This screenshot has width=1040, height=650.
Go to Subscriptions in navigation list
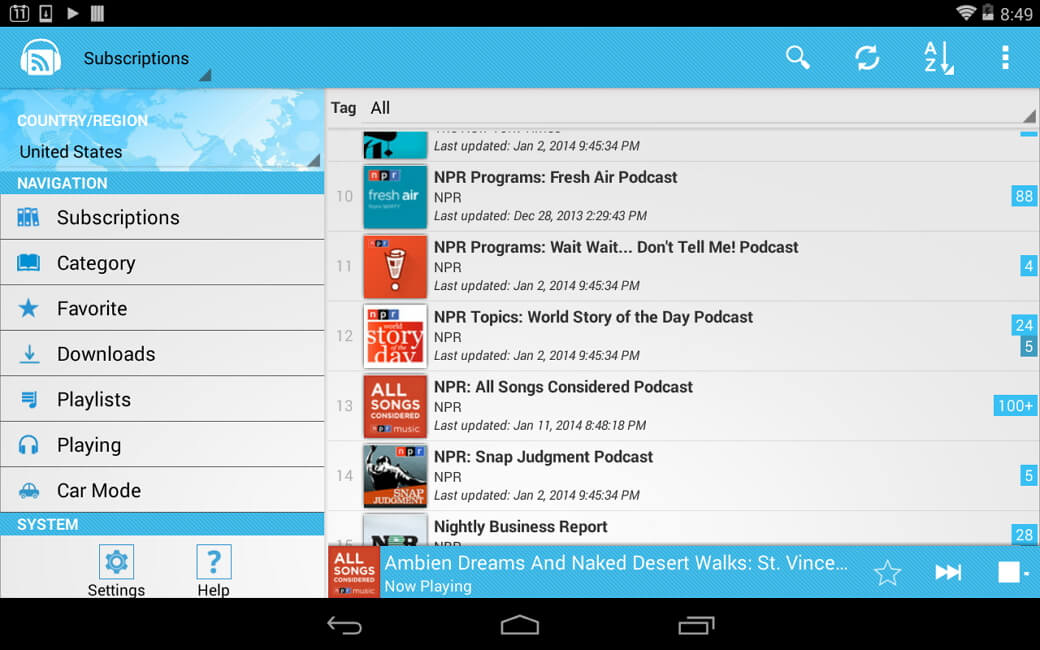click(162, 217)
